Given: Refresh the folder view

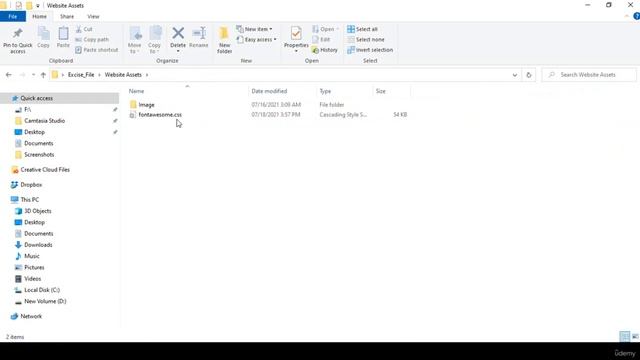Looking at the screenshot, I should pos(529,75).
